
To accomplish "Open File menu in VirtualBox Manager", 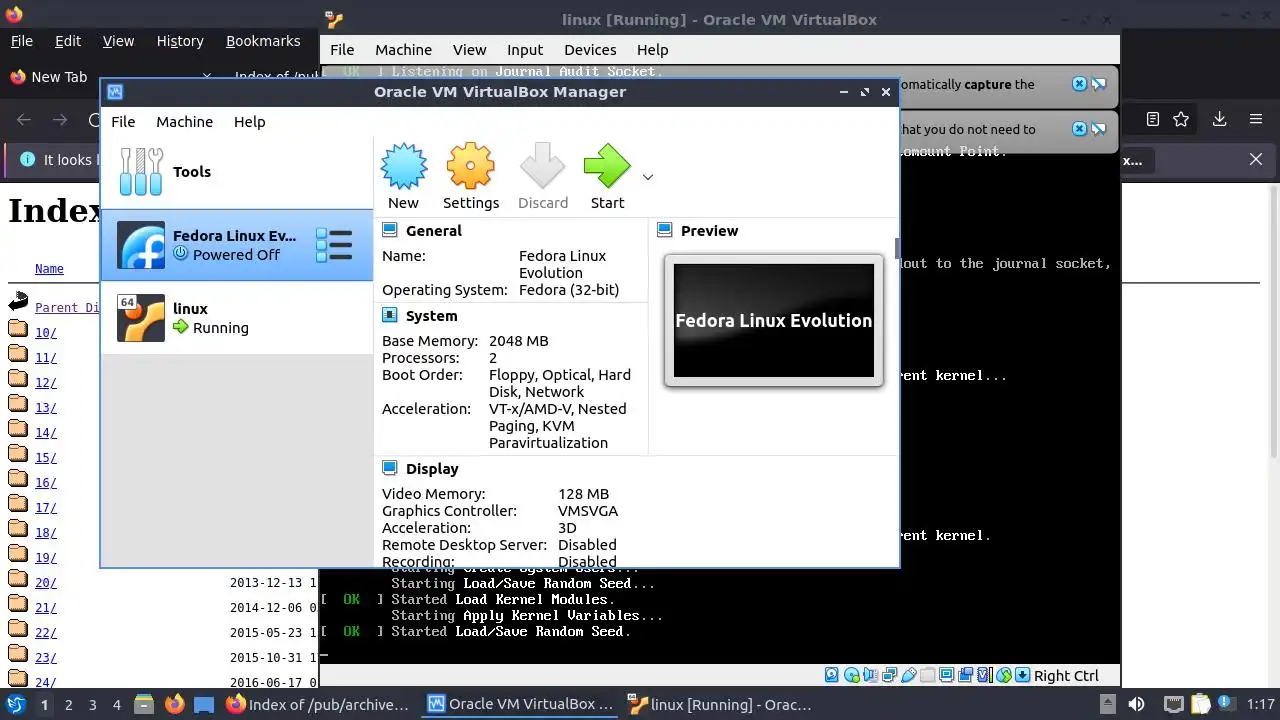I will point(123,121).
